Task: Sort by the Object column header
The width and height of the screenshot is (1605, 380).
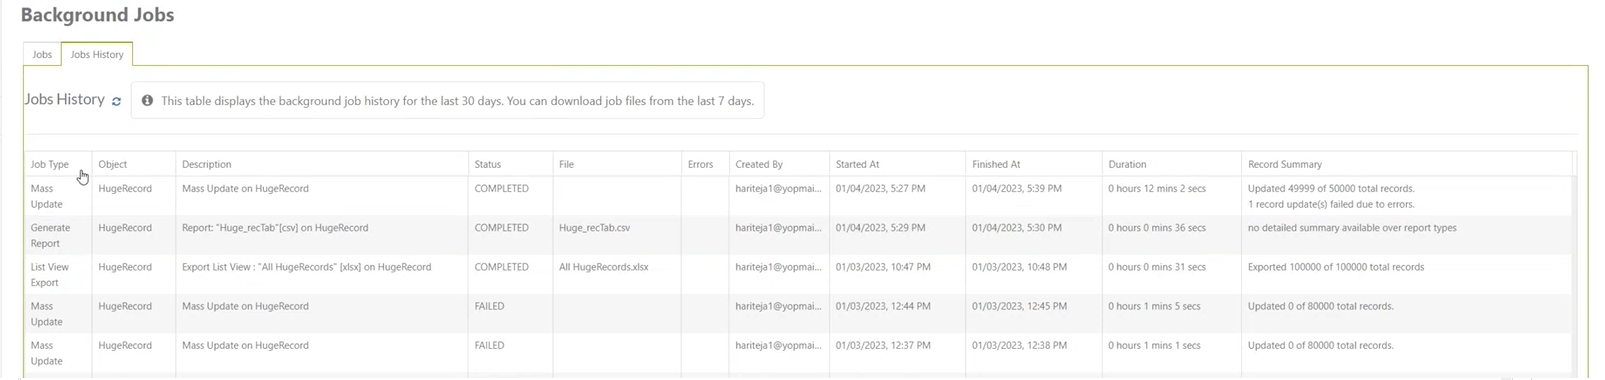Action: pos(113,164)
